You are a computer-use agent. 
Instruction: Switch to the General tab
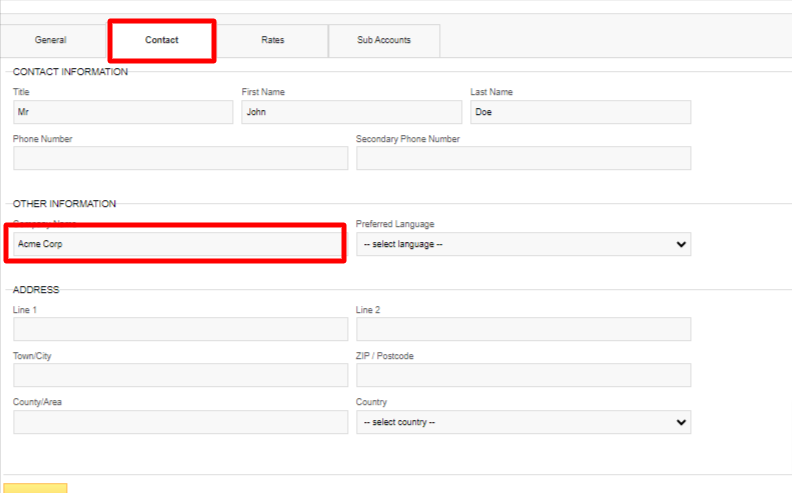pos(53,40)
